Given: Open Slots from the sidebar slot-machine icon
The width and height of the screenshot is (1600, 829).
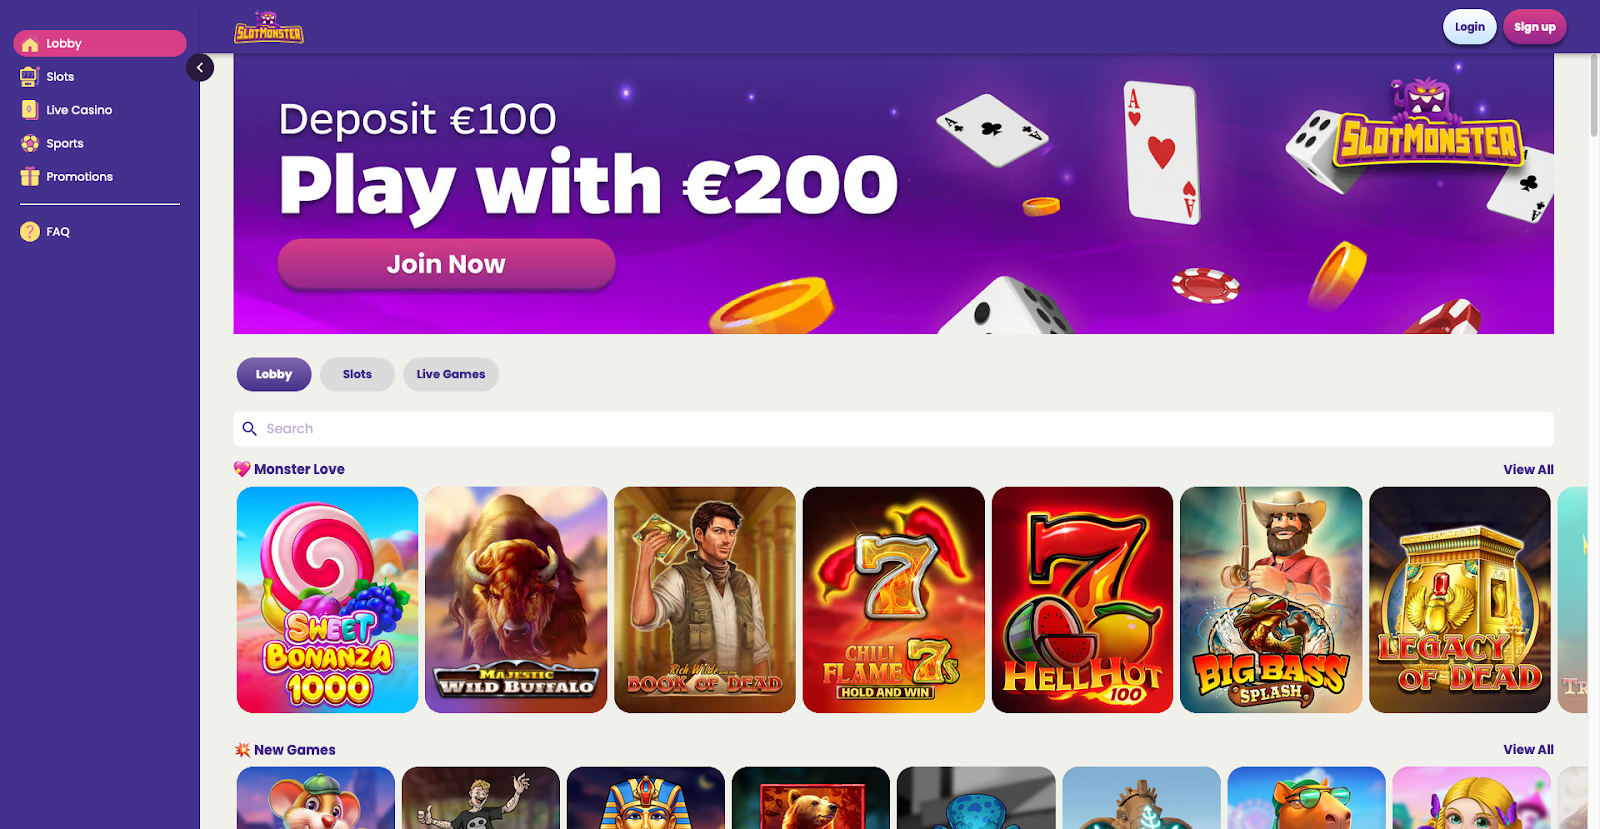Looking at the screenshot, I should coord(30,77).
